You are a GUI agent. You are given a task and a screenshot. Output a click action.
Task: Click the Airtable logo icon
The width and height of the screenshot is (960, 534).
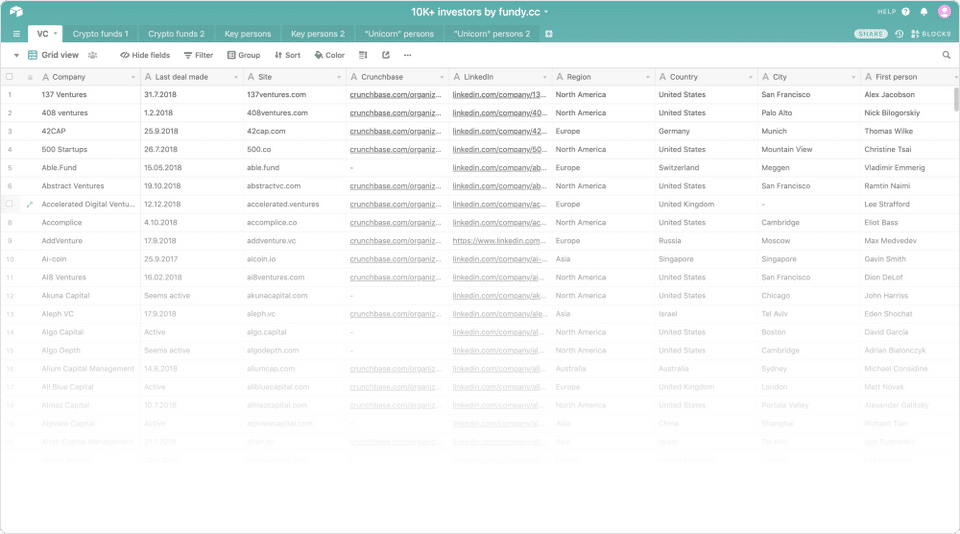click(17, 12)
